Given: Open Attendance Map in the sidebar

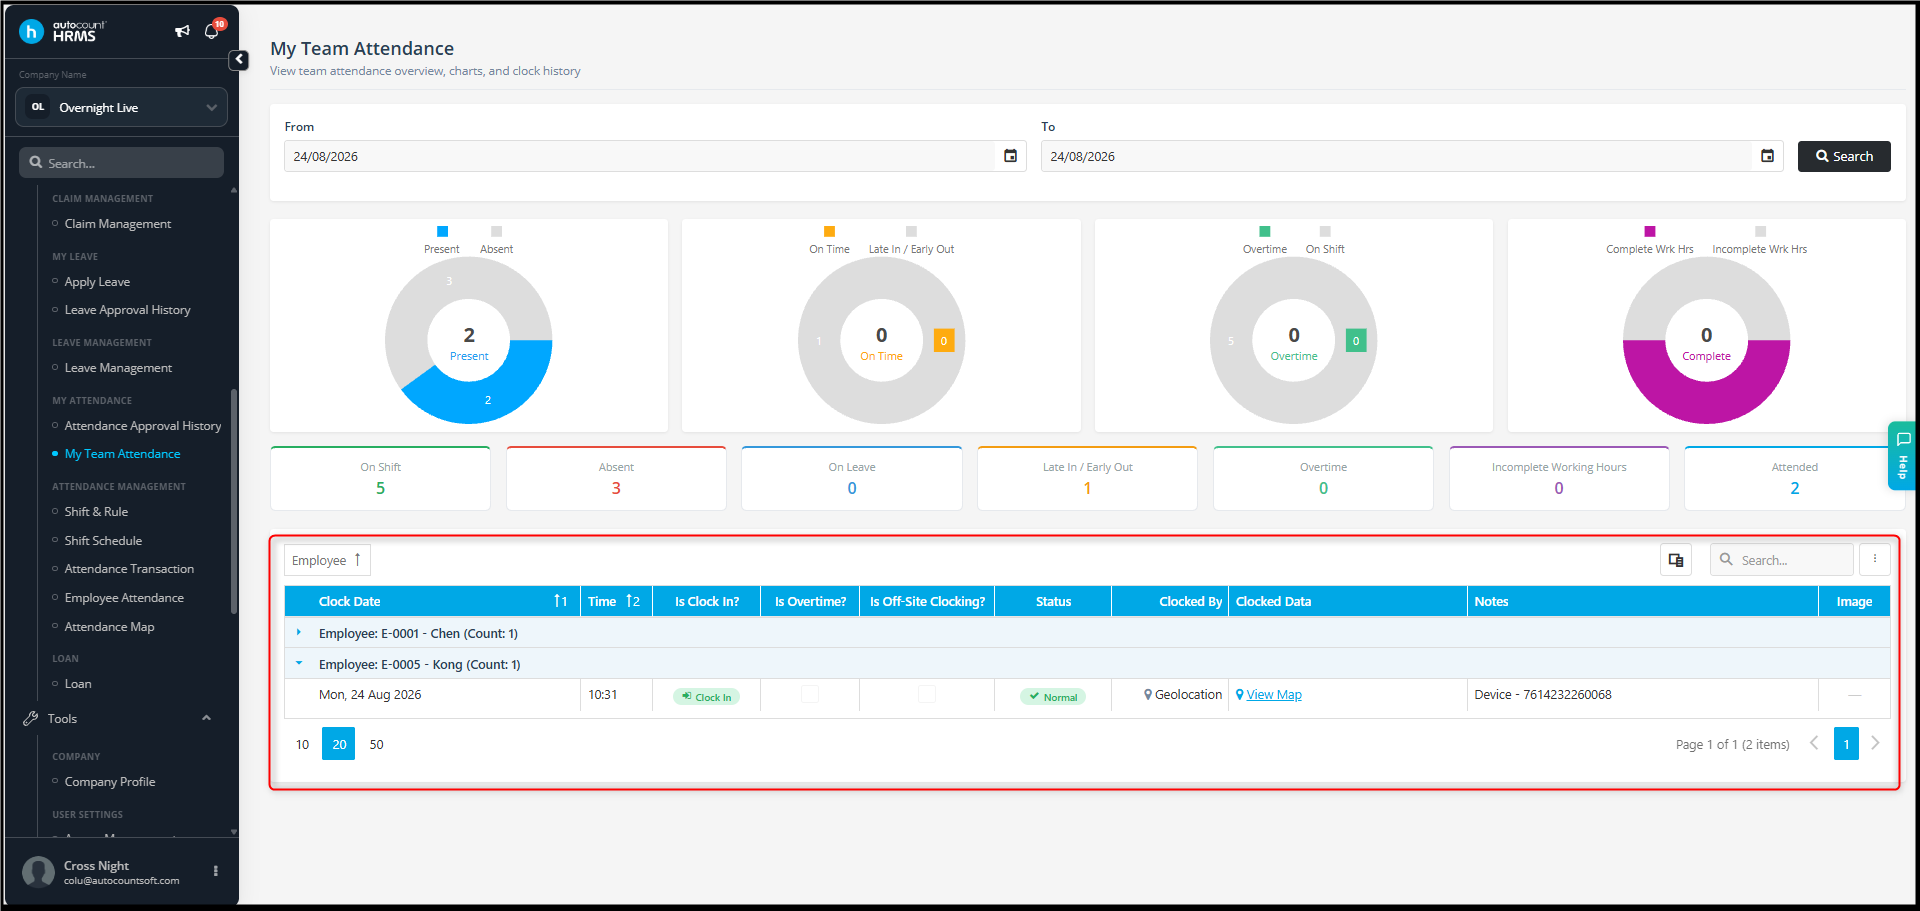Looking at the screenshot, I should pos(109,627).
